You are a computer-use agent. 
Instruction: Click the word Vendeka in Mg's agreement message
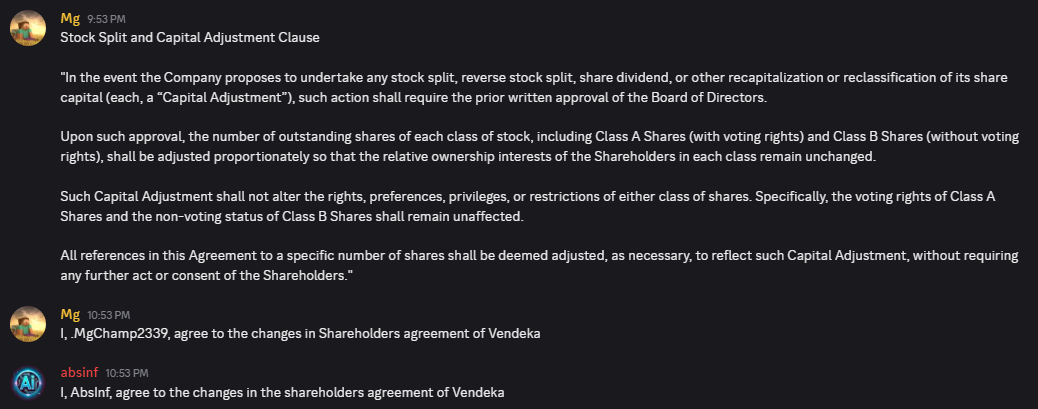[x=514, y=334]
